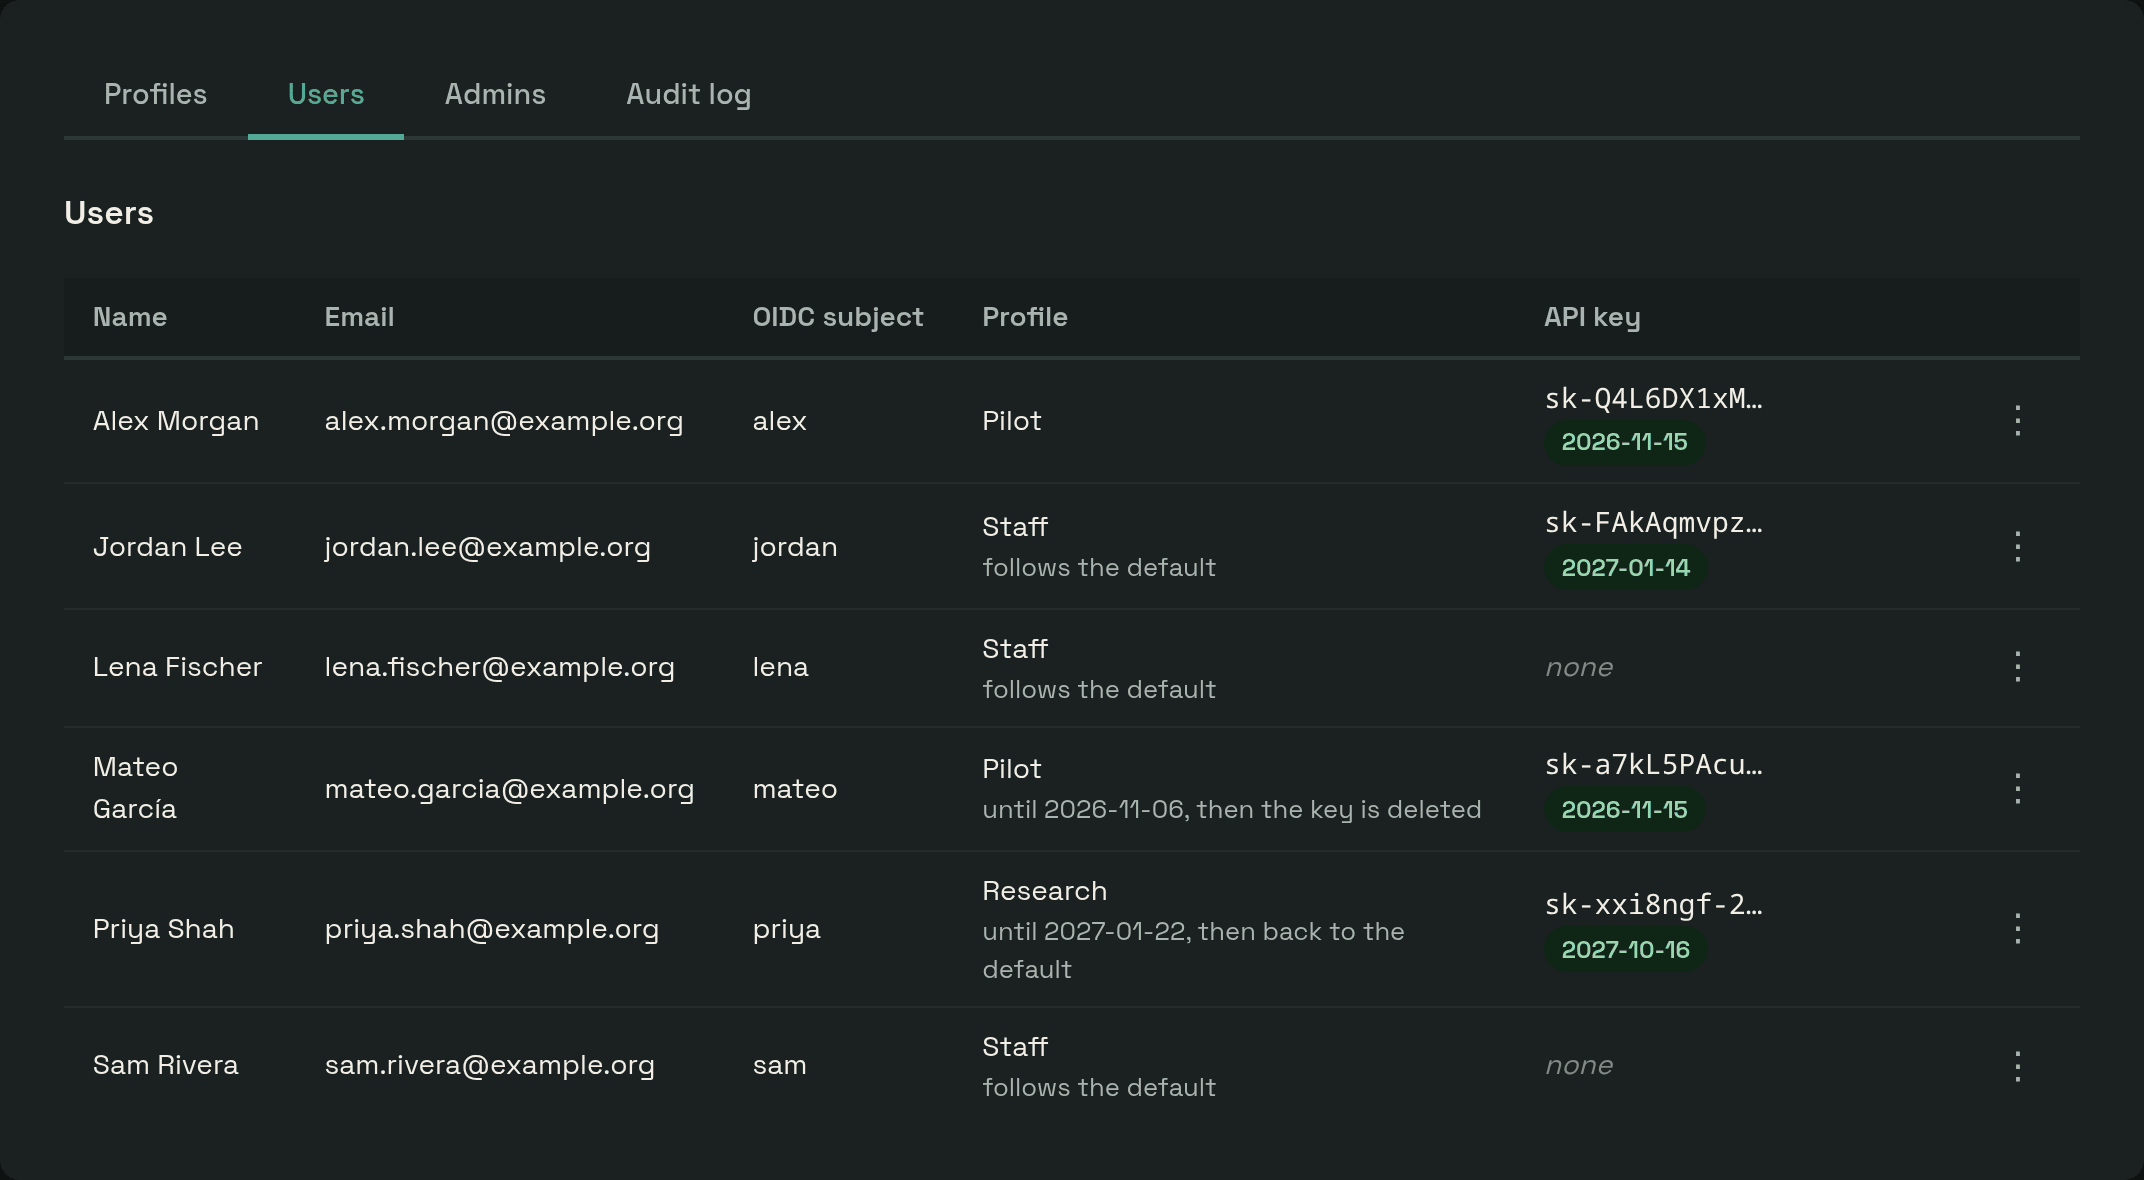This screenshot has width=2144, height=1180.
Task: Click the 2027-10-16 expiry badge
Action: (x=1625, y=950)
